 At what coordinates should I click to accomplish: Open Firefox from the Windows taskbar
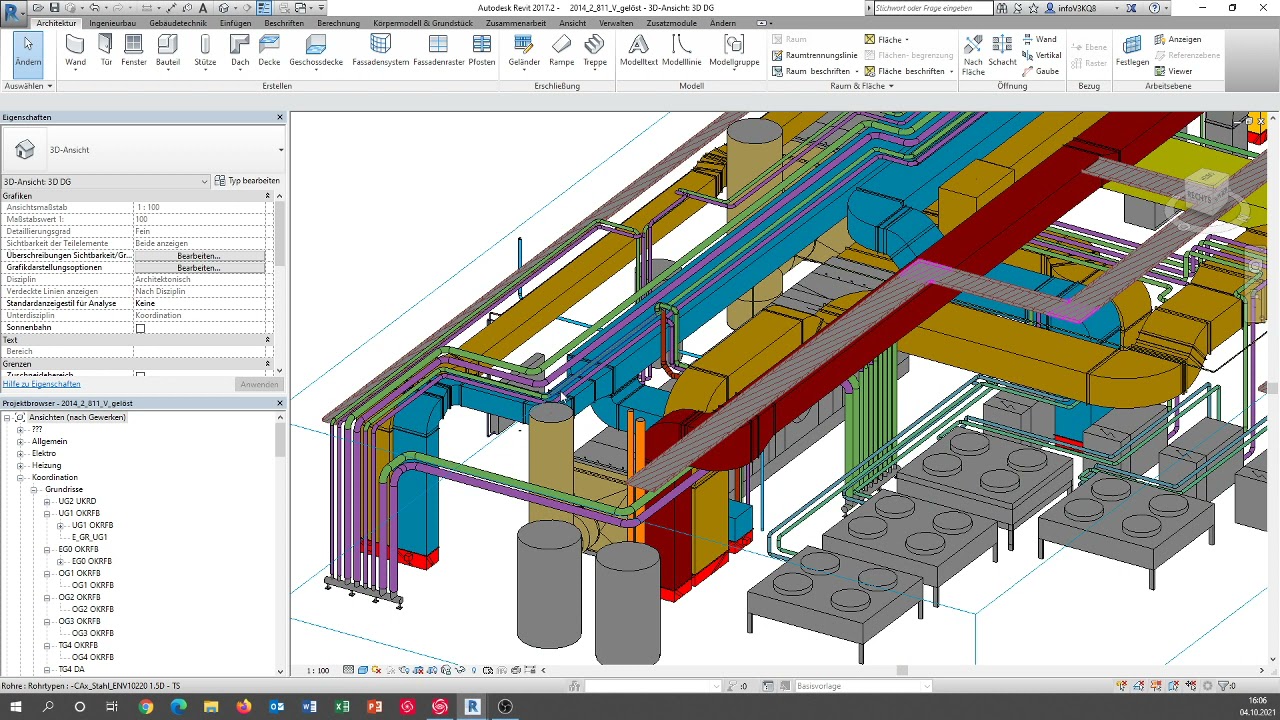coord(244,707)
